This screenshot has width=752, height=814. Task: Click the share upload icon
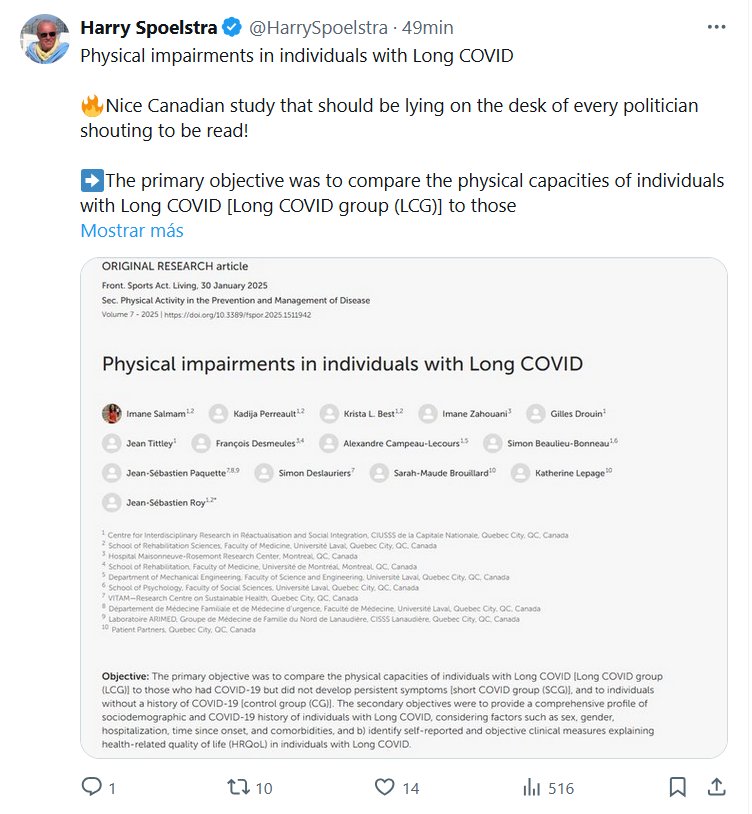pos(716,788)
